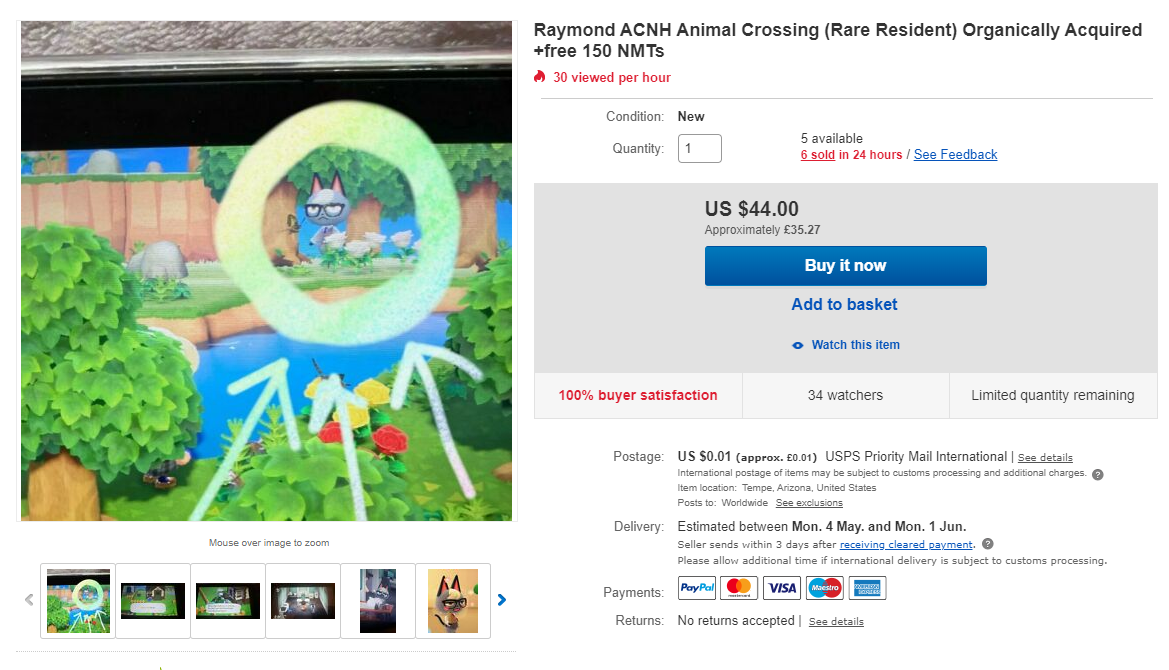This screenshot has width=1169, height=670.
Task: Click the PayPal payment icon
Action: pyautogui.click(x=697, y=589)
